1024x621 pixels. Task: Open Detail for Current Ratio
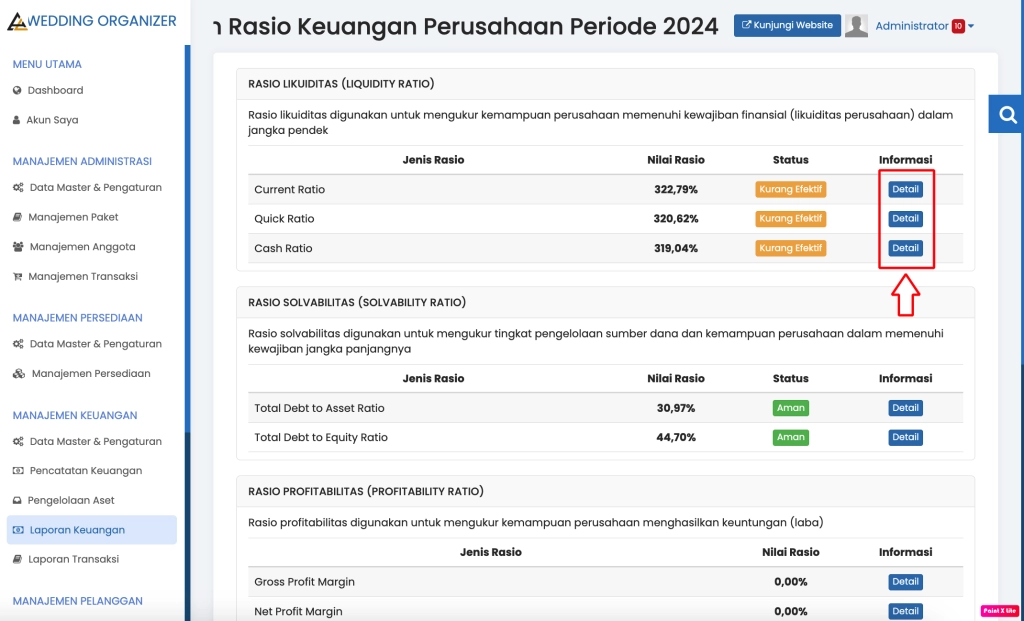(905, 189)
